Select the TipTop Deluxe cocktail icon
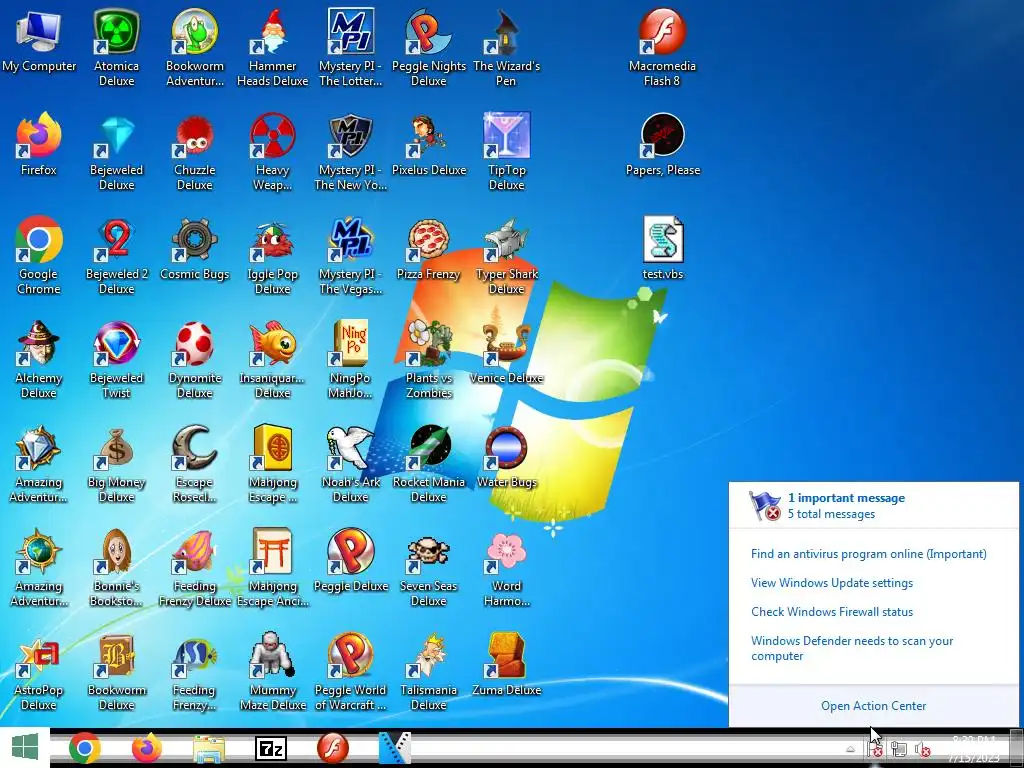Image resolution: width=1024 pixels, height=768 pixels. [506, 135]
